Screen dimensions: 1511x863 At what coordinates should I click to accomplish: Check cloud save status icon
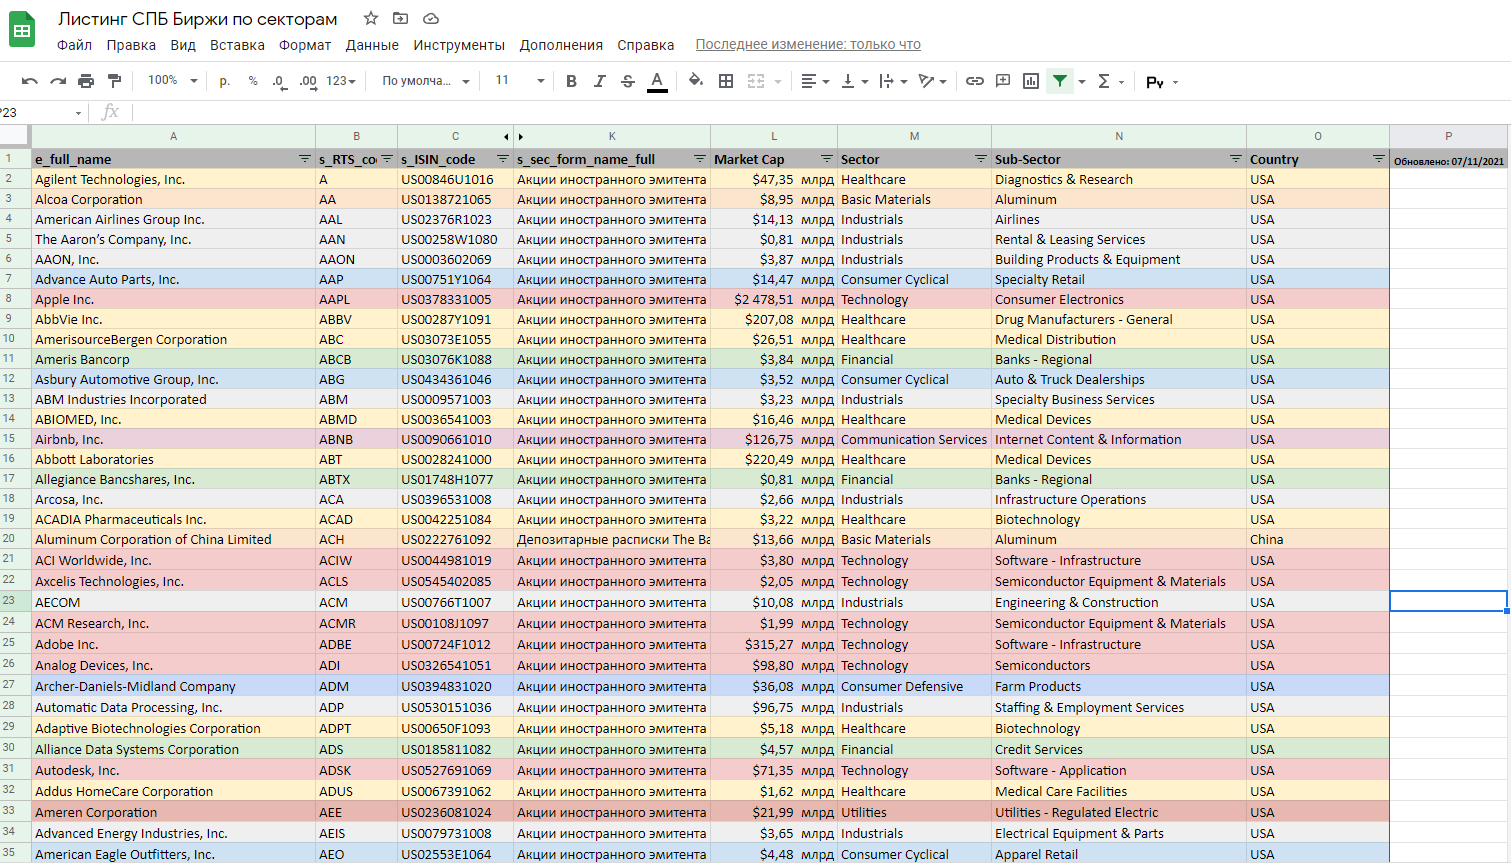(x=431, y=18)
